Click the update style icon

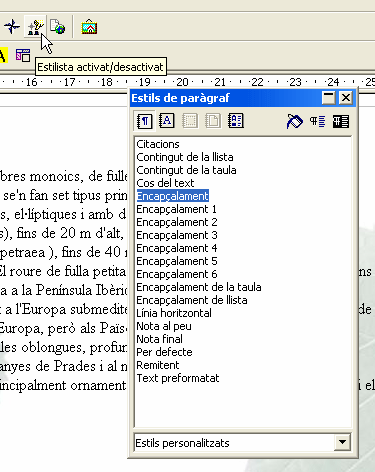pos(341,121)
